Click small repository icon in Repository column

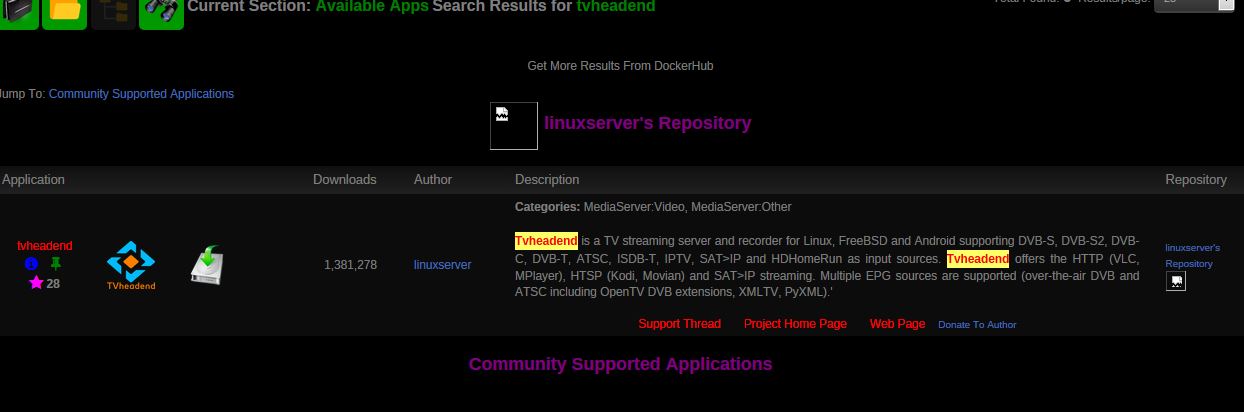[x=1176, y=282]
